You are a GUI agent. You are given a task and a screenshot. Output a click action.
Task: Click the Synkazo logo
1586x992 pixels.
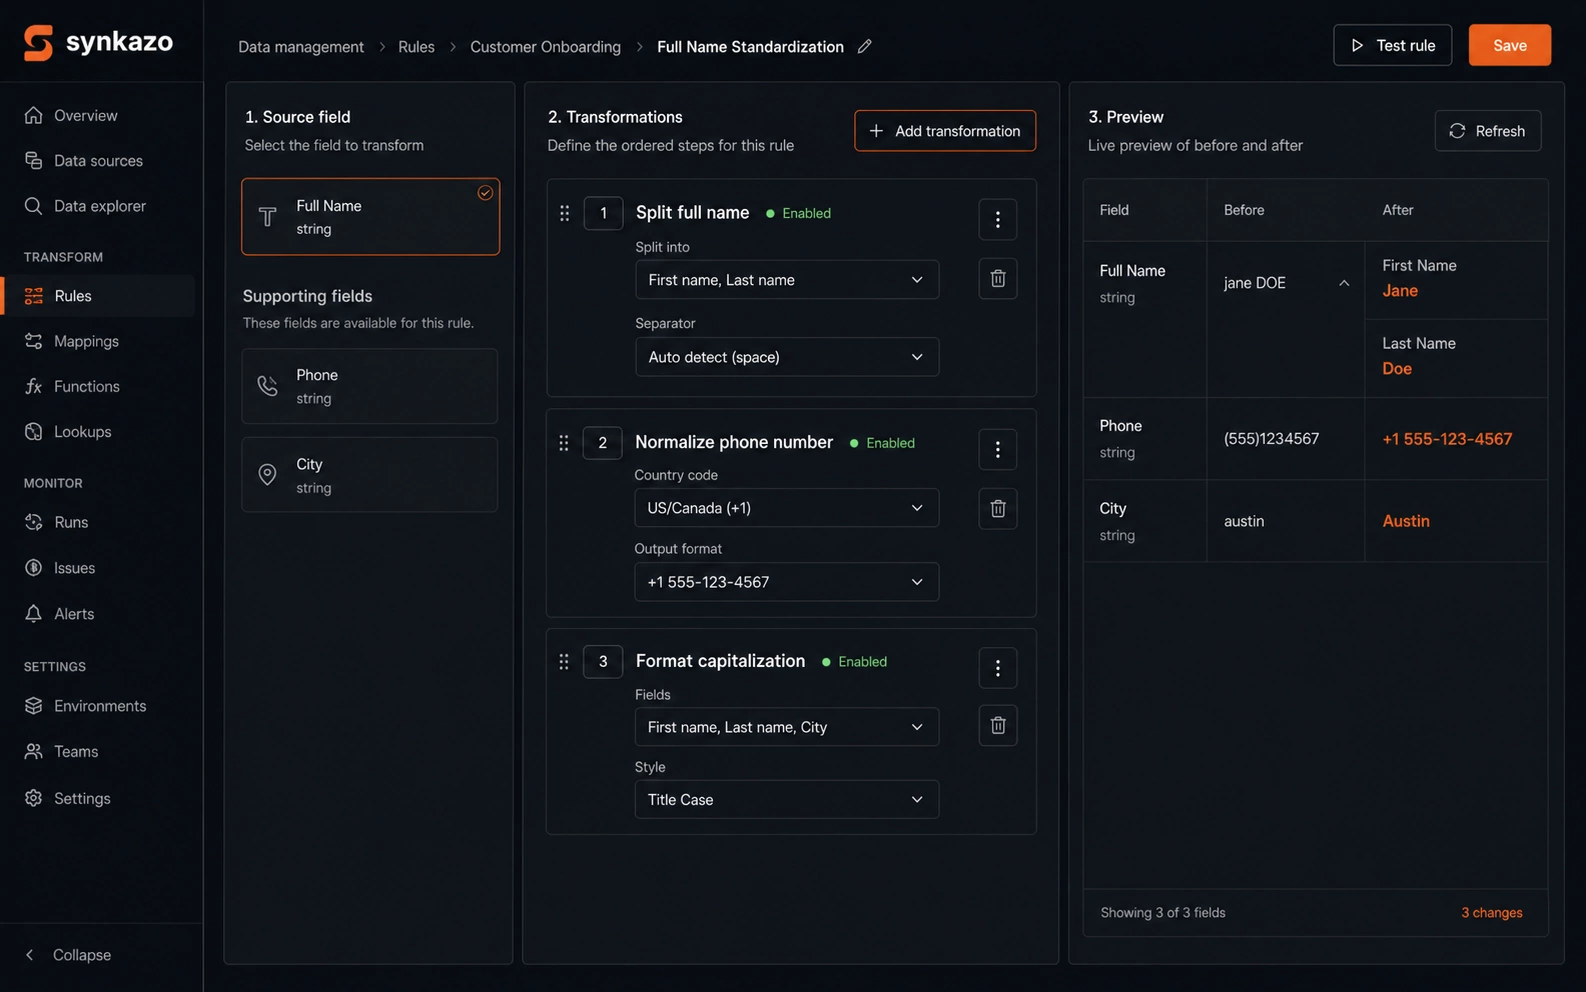click(x=98, y=42)
